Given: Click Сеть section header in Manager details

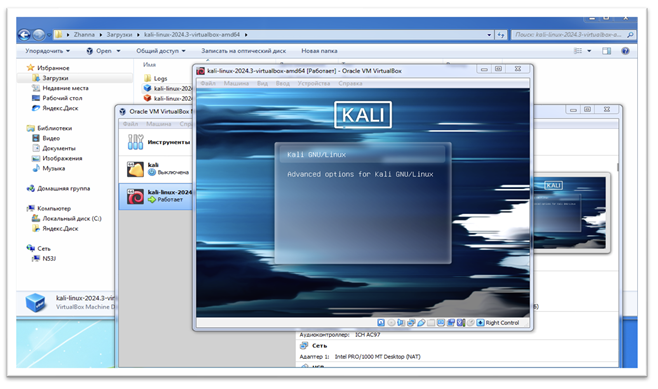Looking at the screenshot, I should (x=319, y=346).
